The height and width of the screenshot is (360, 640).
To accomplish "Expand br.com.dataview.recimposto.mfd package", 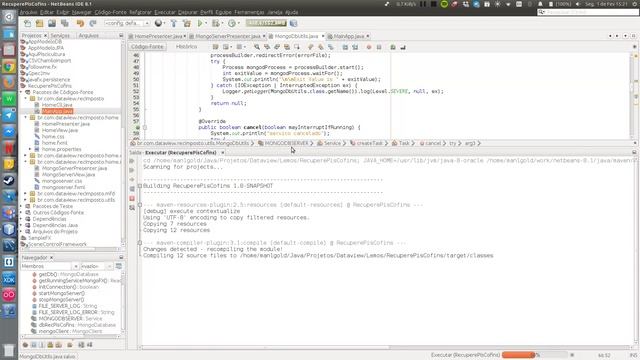I will coord(26,193).
